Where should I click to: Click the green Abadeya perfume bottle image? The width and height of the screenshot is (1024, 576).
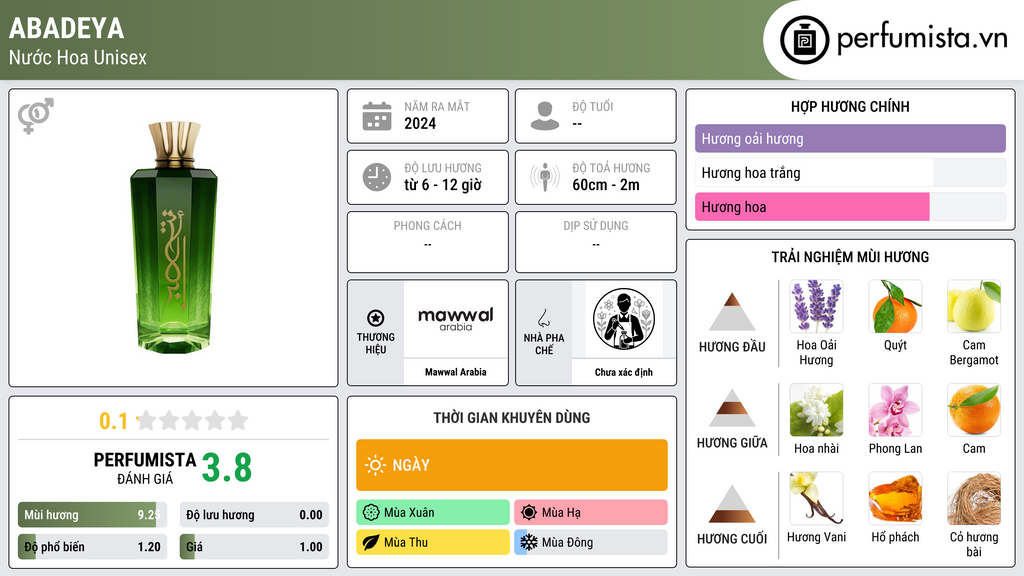(174, 237)
